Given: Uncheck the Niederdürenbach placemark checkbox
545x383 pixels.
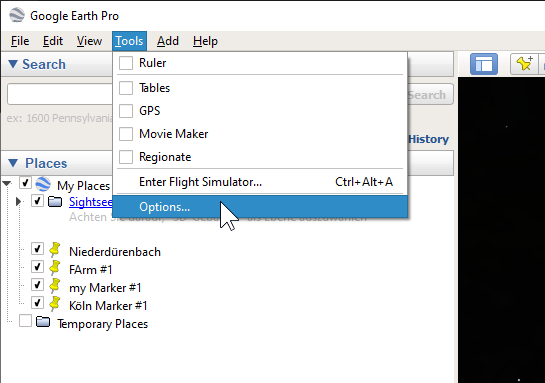Looking at the screenshot, I should pos(37,248).
